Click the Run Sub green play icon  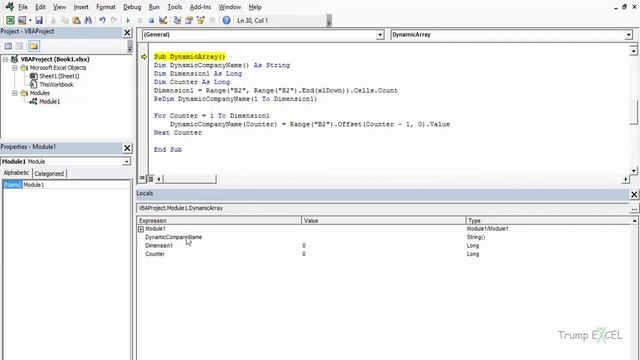tap(128, 20)
